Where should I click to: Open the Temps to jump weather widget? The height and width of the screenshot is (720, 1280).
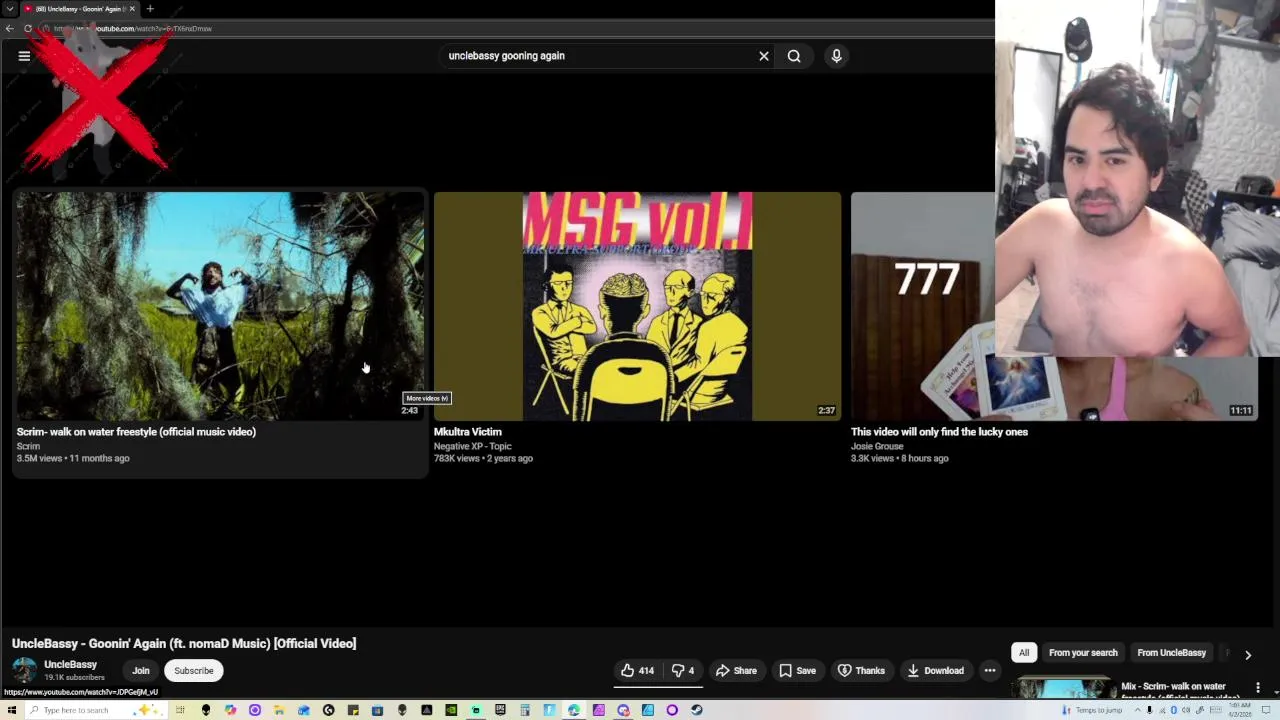click(1094, 710)
